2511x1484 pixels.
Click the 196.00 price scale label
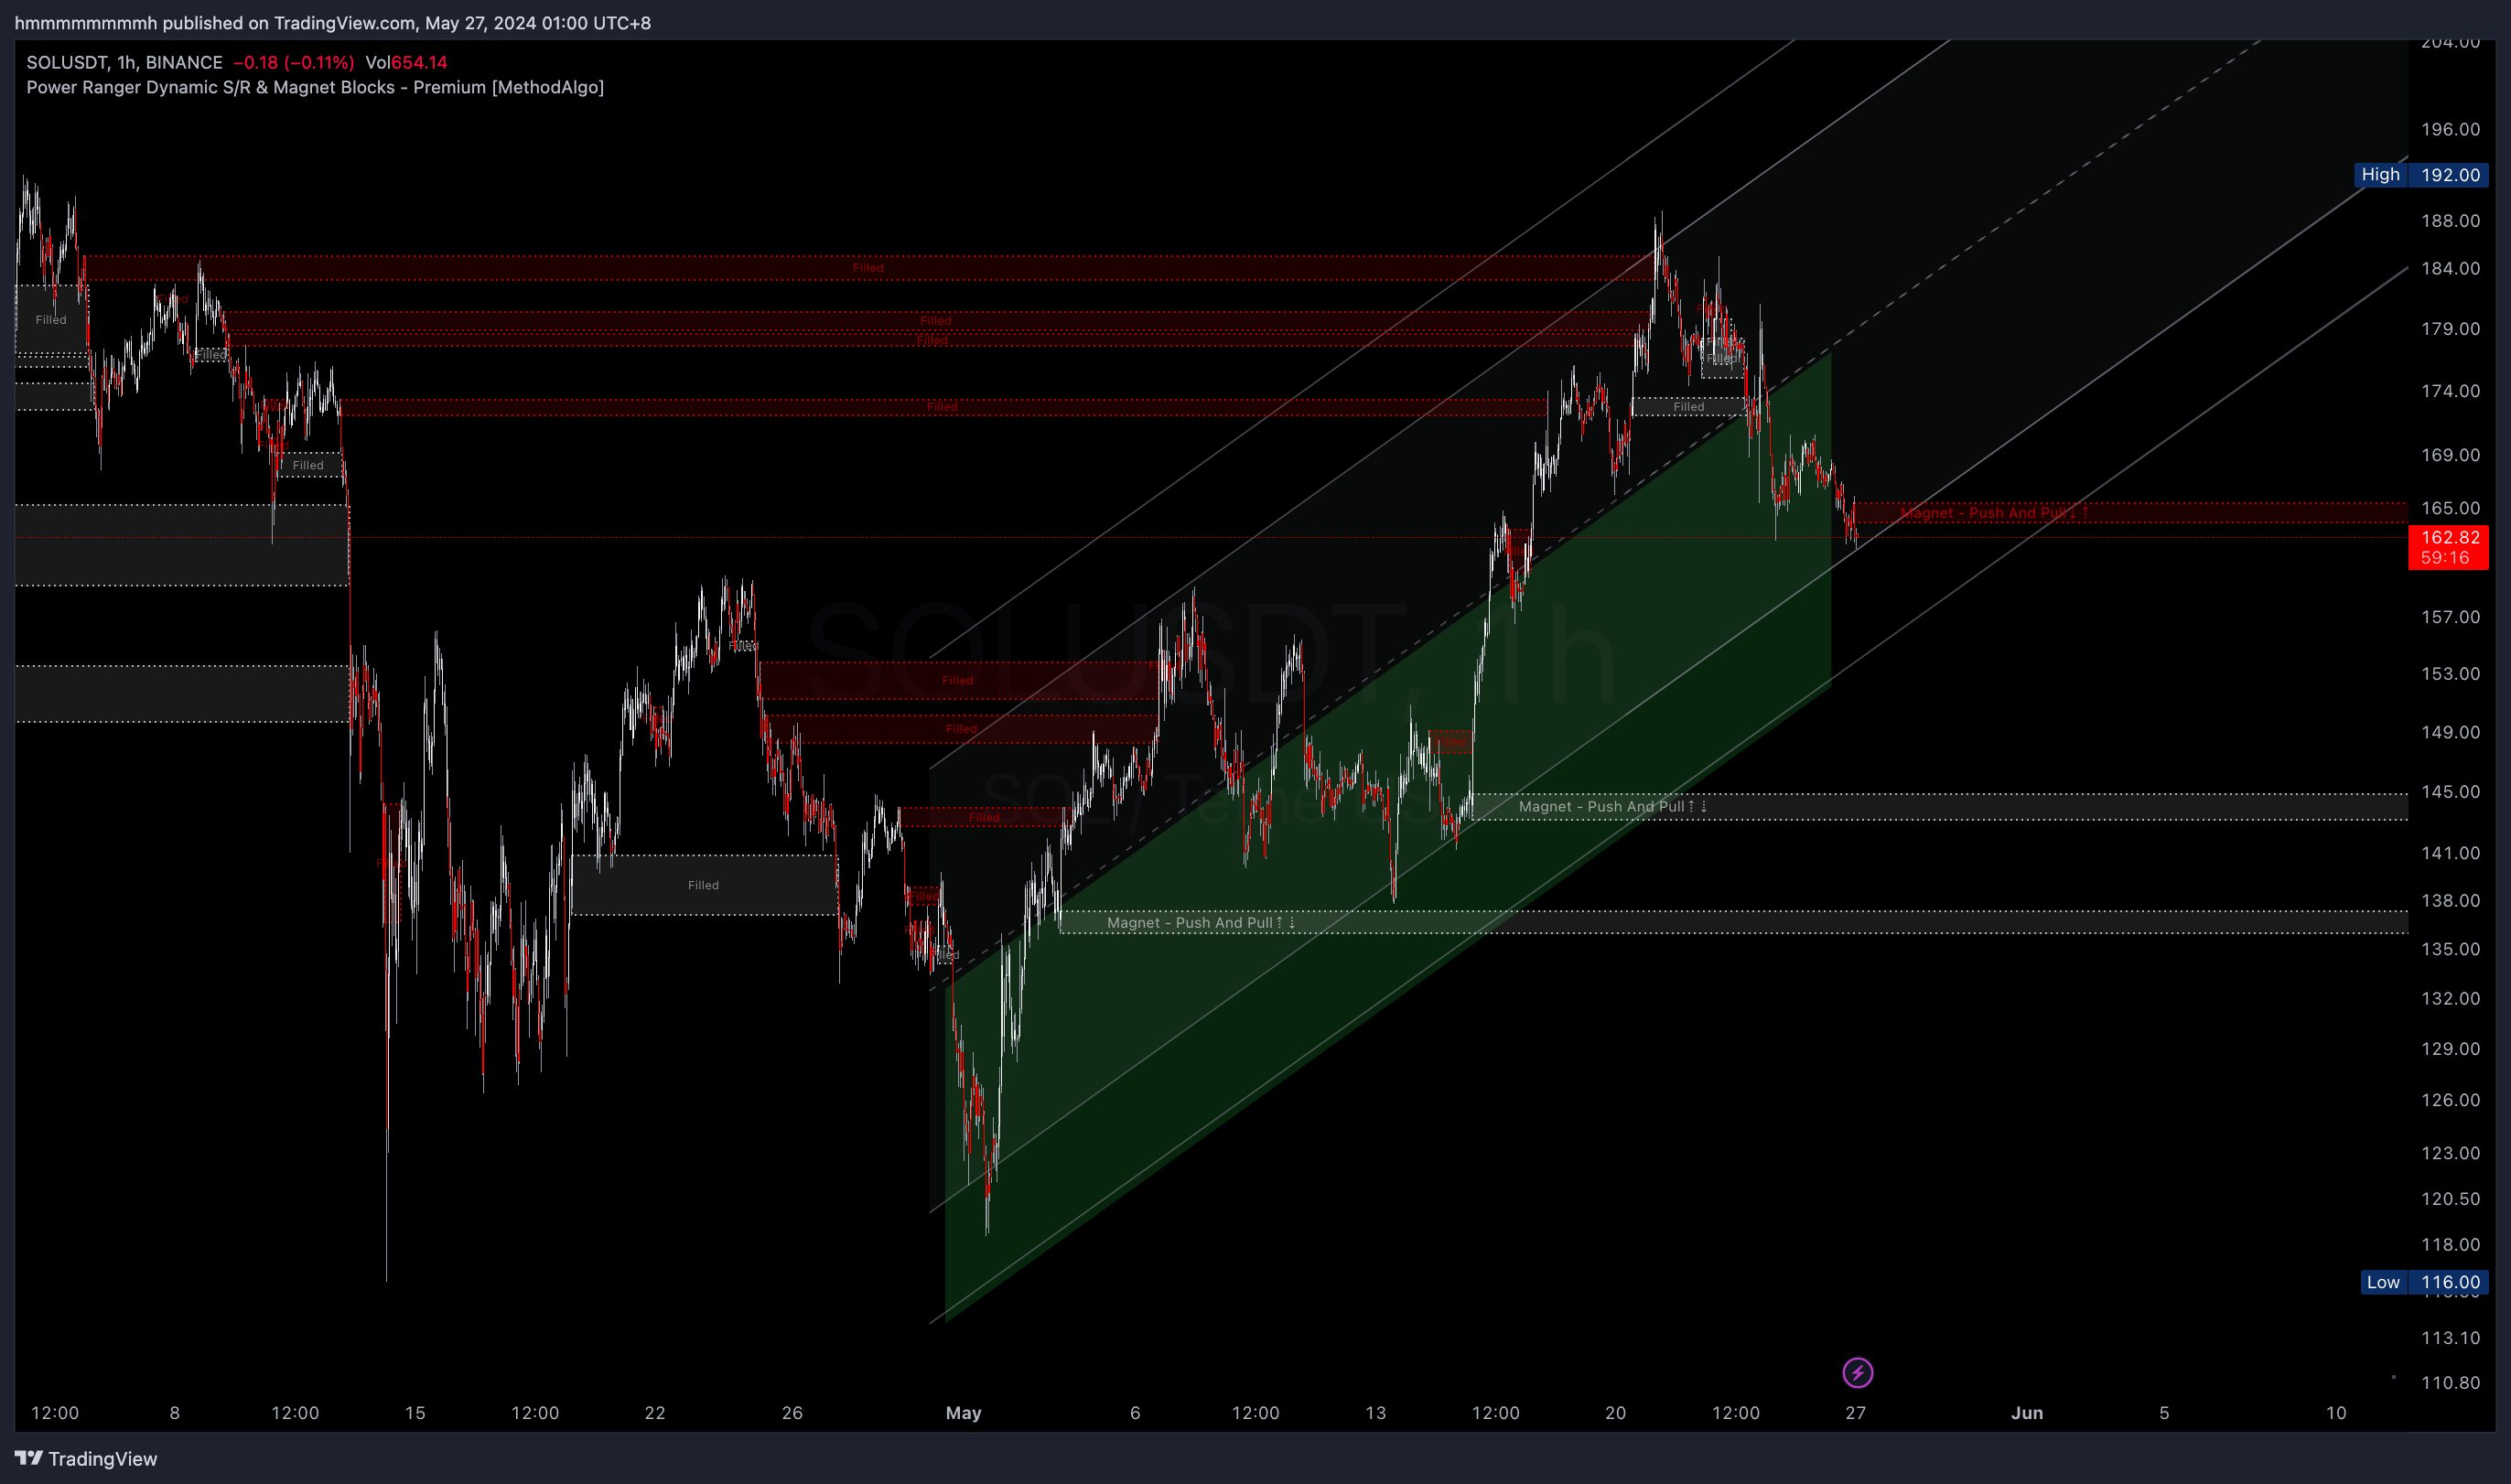coord(2449,129)
